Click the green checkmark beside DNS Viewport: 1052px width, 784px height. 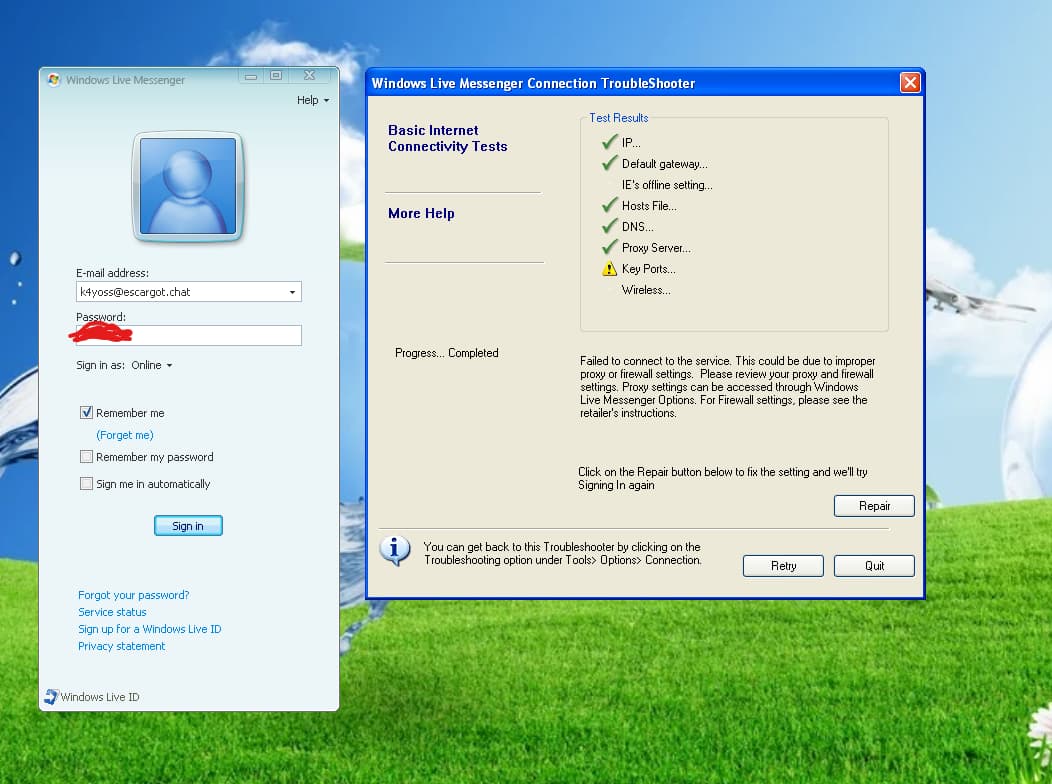[609, 226]
